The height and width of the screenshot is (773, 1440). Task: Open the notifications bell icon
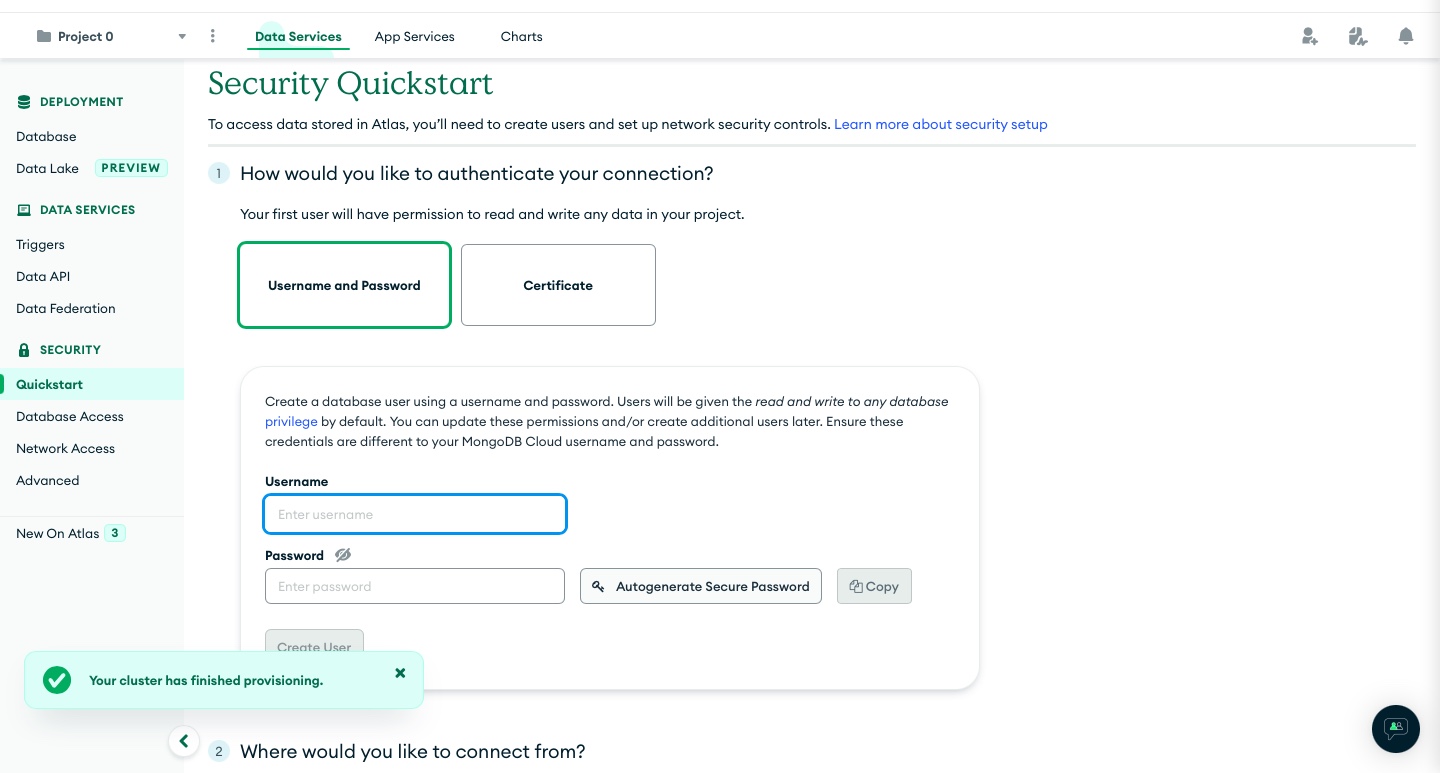(x=1406, y=36)
